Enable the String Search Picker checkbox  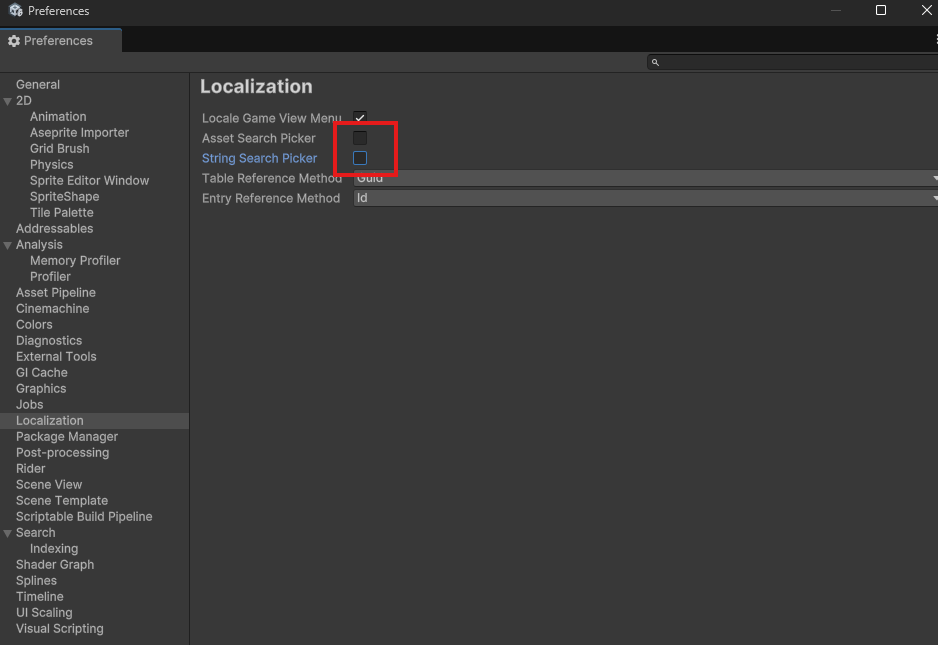[x=360, y=158]
